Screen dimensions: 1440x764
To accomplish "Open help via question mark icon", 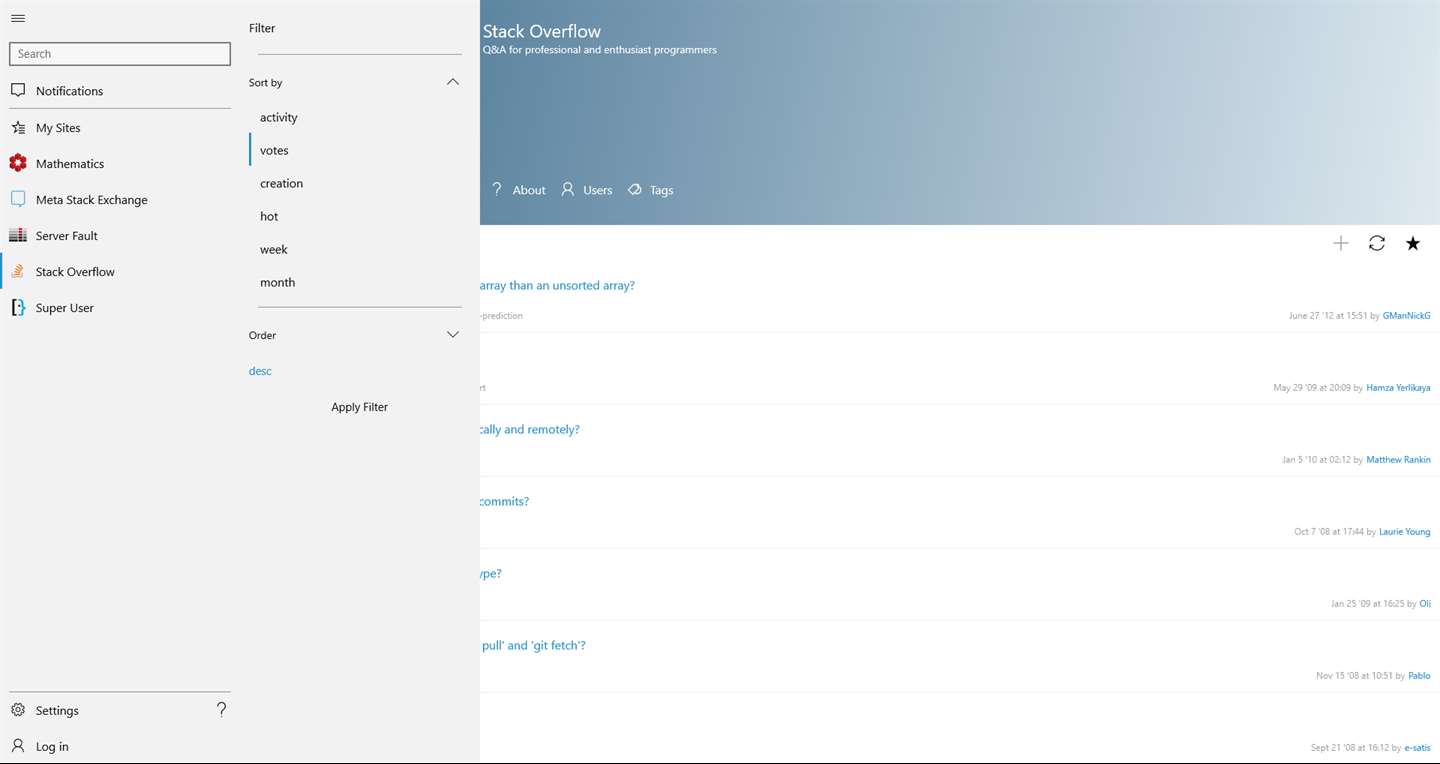I will click(x=221, y=710).
